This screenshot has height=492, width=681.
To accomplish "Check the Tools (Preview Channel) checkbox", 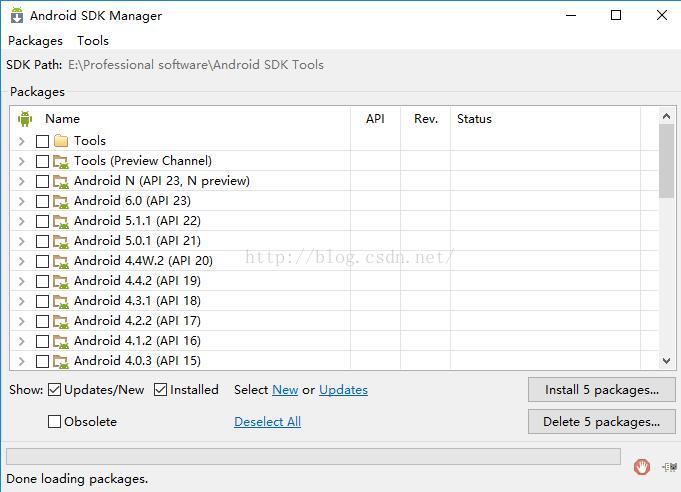I will [x=42, y=161].
